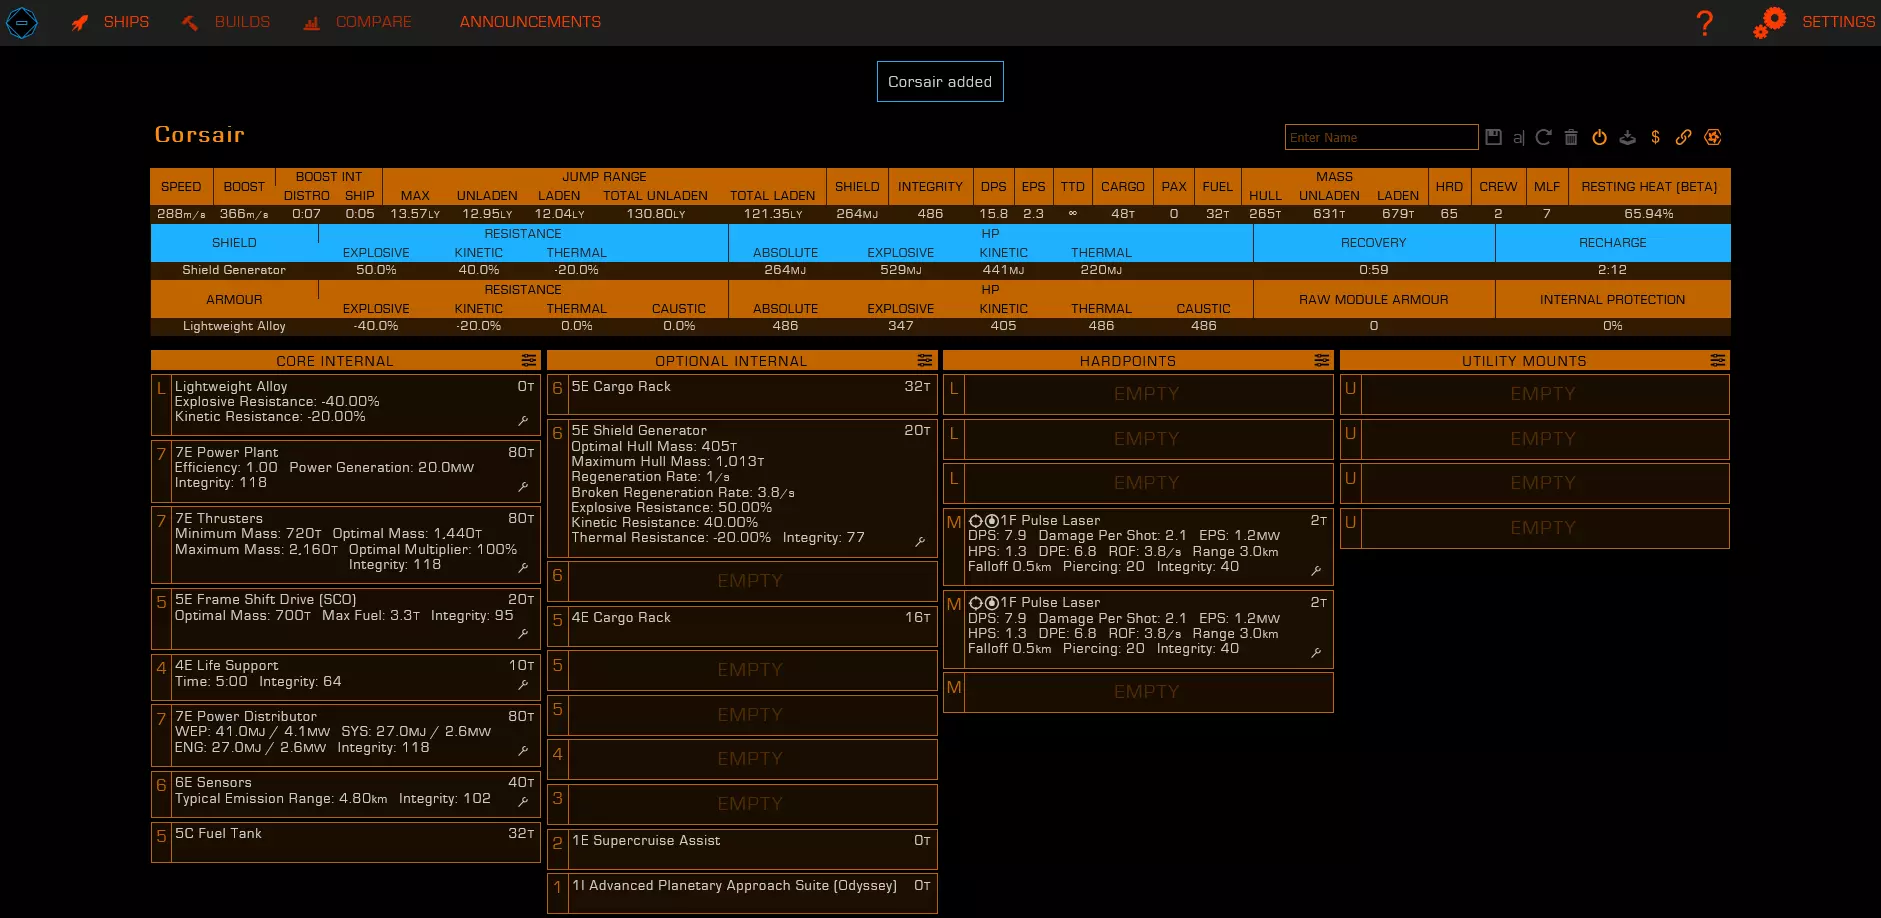Click the INTERNAL PROTECTION header
1881x918 pixels.
(x=1612, y=300)
